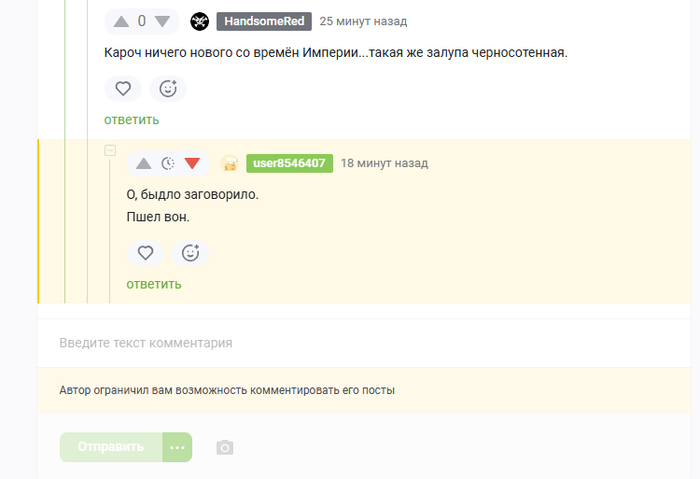Downvote the HandsomeRed comment
Screen dimensions: 700x479
coord(162,21)
